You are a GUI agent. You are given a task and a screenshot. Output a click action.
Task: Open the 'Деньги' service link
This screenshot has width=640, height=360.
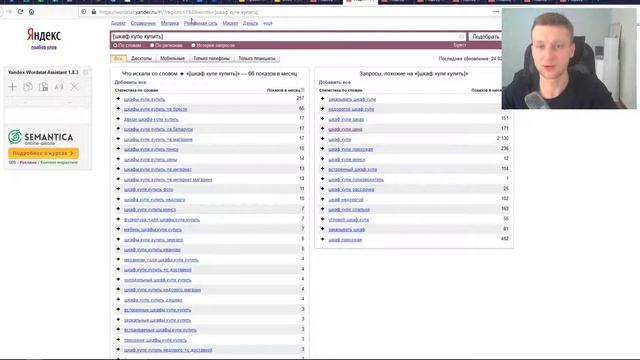point(250,23)
